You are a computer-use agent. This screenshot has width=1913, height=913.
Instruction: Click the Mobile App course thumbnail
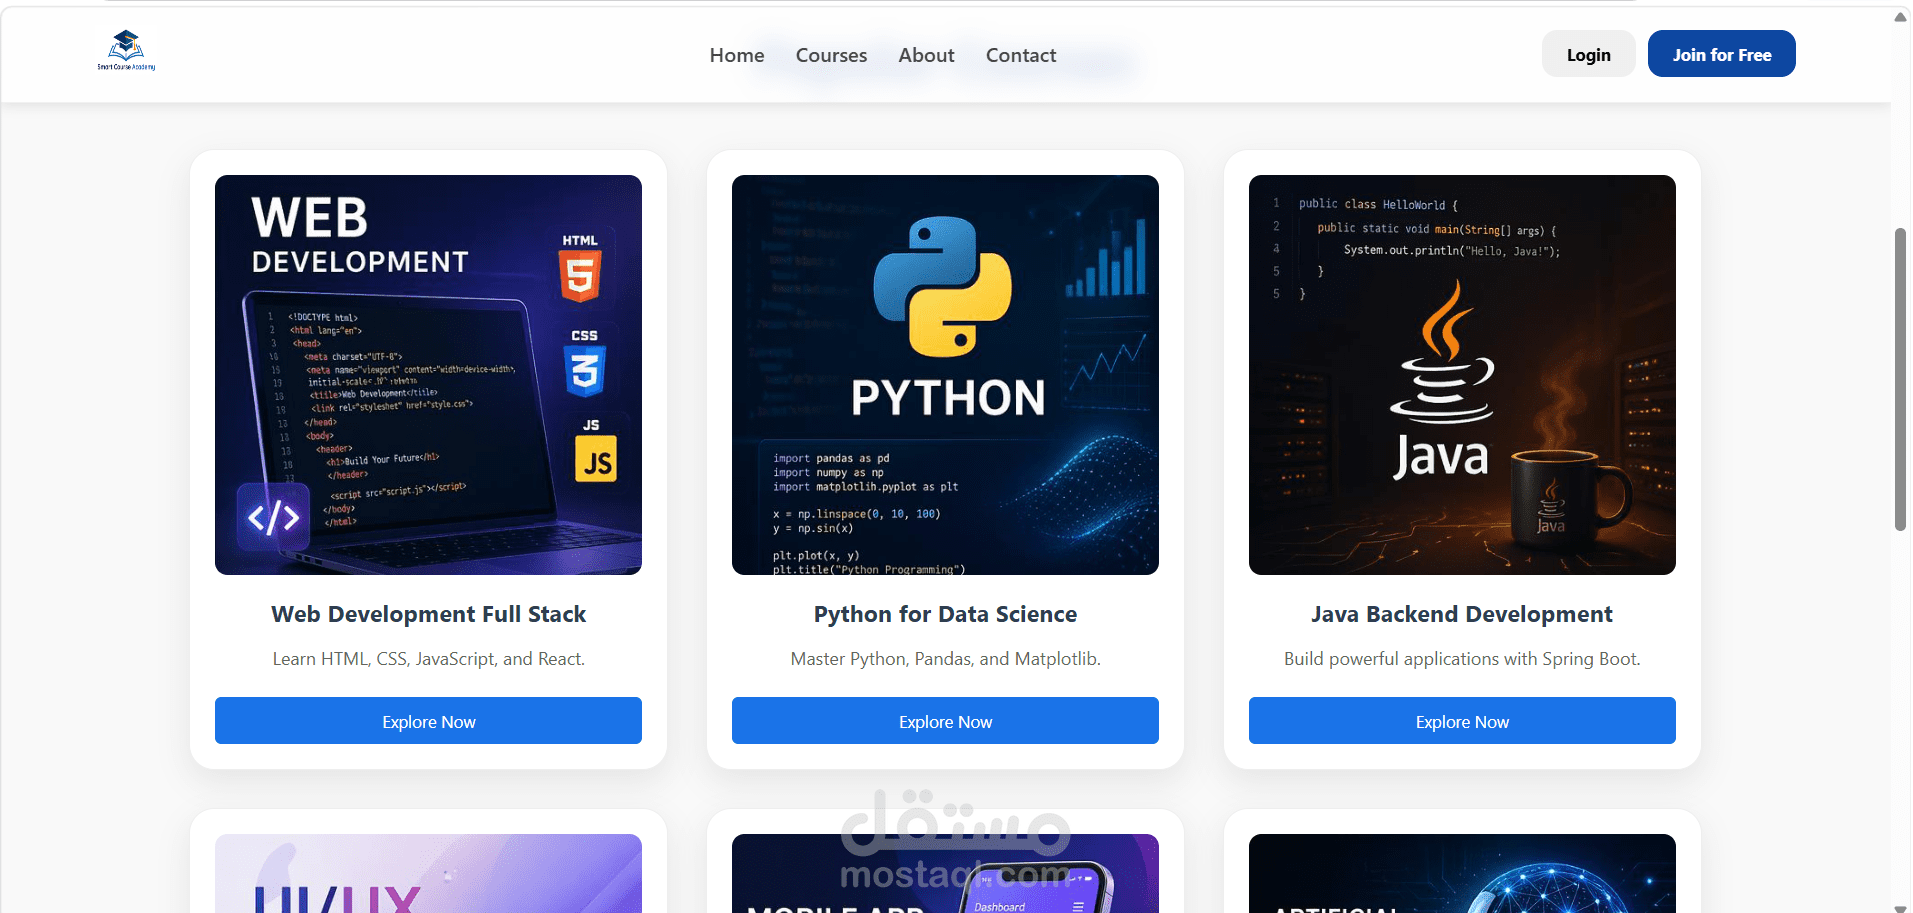tap(945, 873)
